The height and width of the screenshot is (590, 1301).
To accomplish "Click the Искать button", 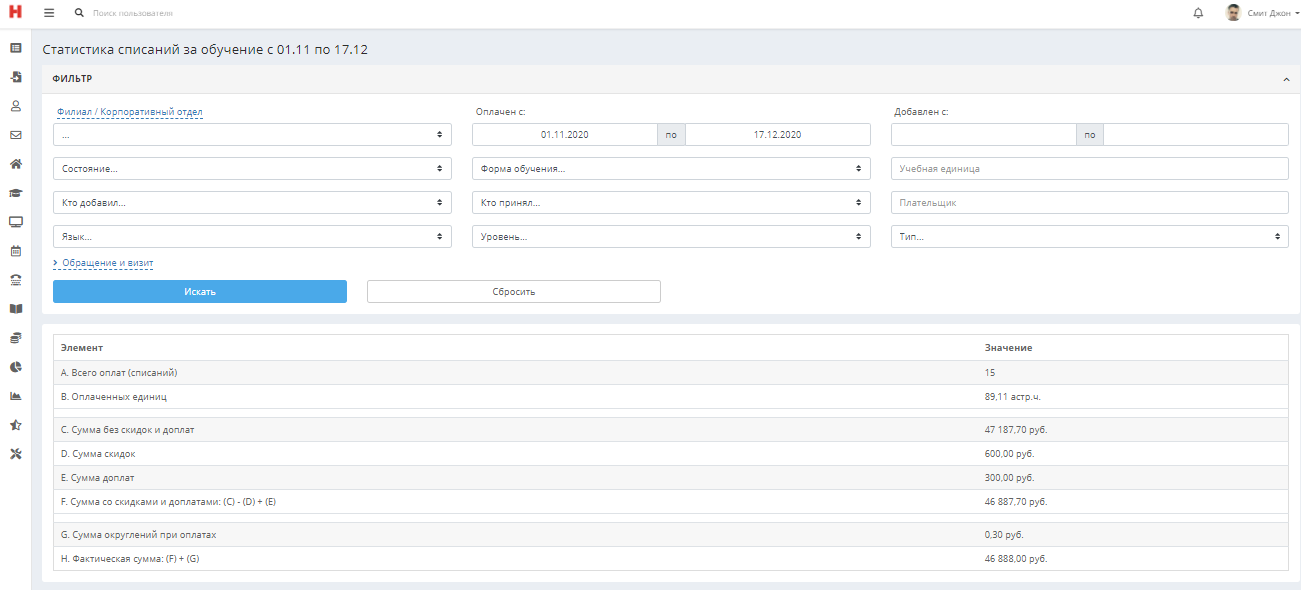I will (200, 291).
